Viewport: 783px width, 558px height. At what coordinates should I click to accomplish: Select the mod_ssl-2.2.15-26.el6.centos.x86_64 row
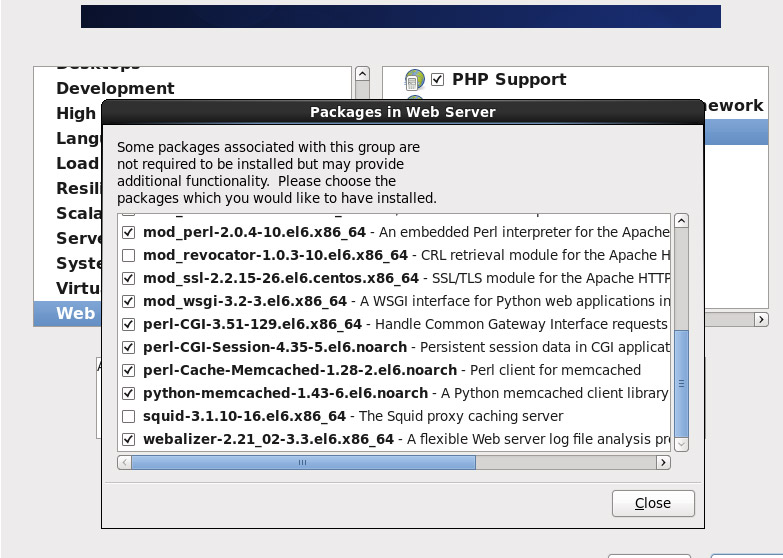394,278
